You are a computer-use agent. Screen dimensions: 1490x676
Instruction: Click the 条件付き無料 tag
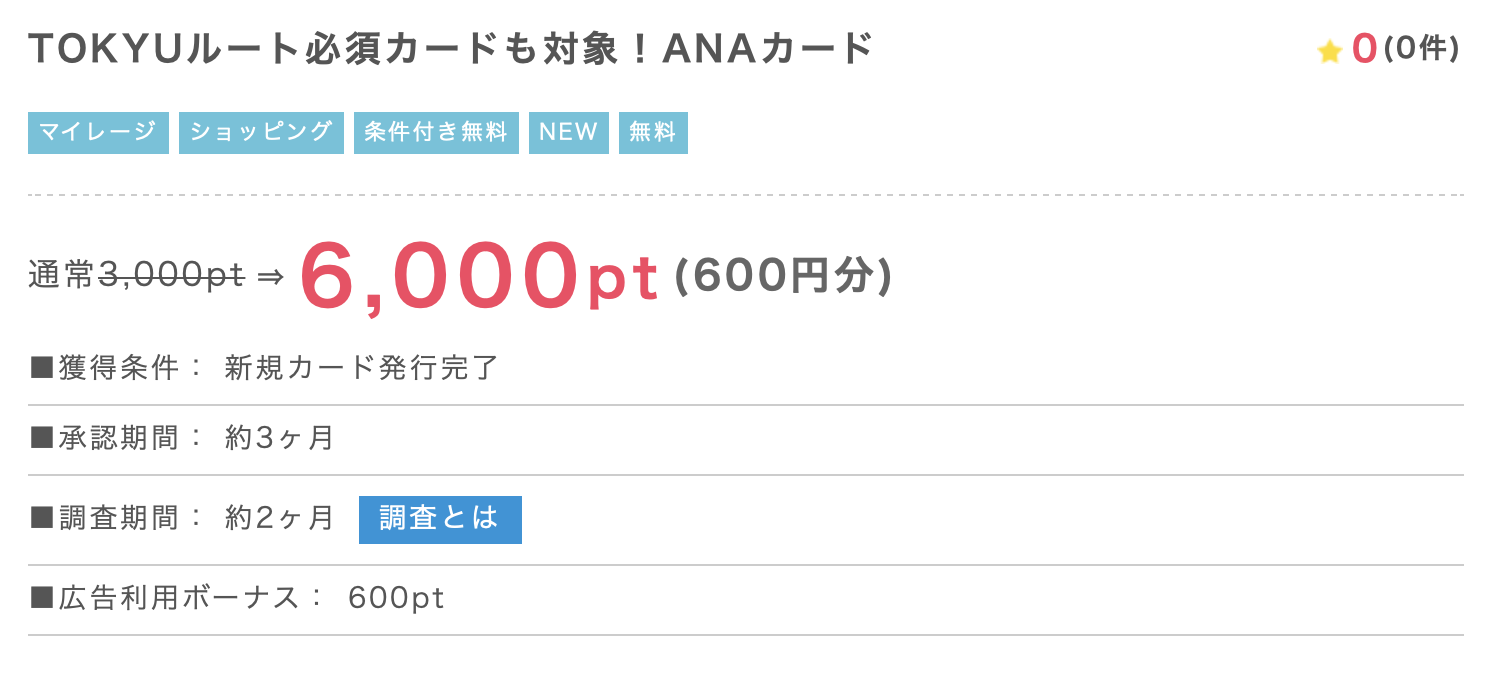click(x=436, y=132)
